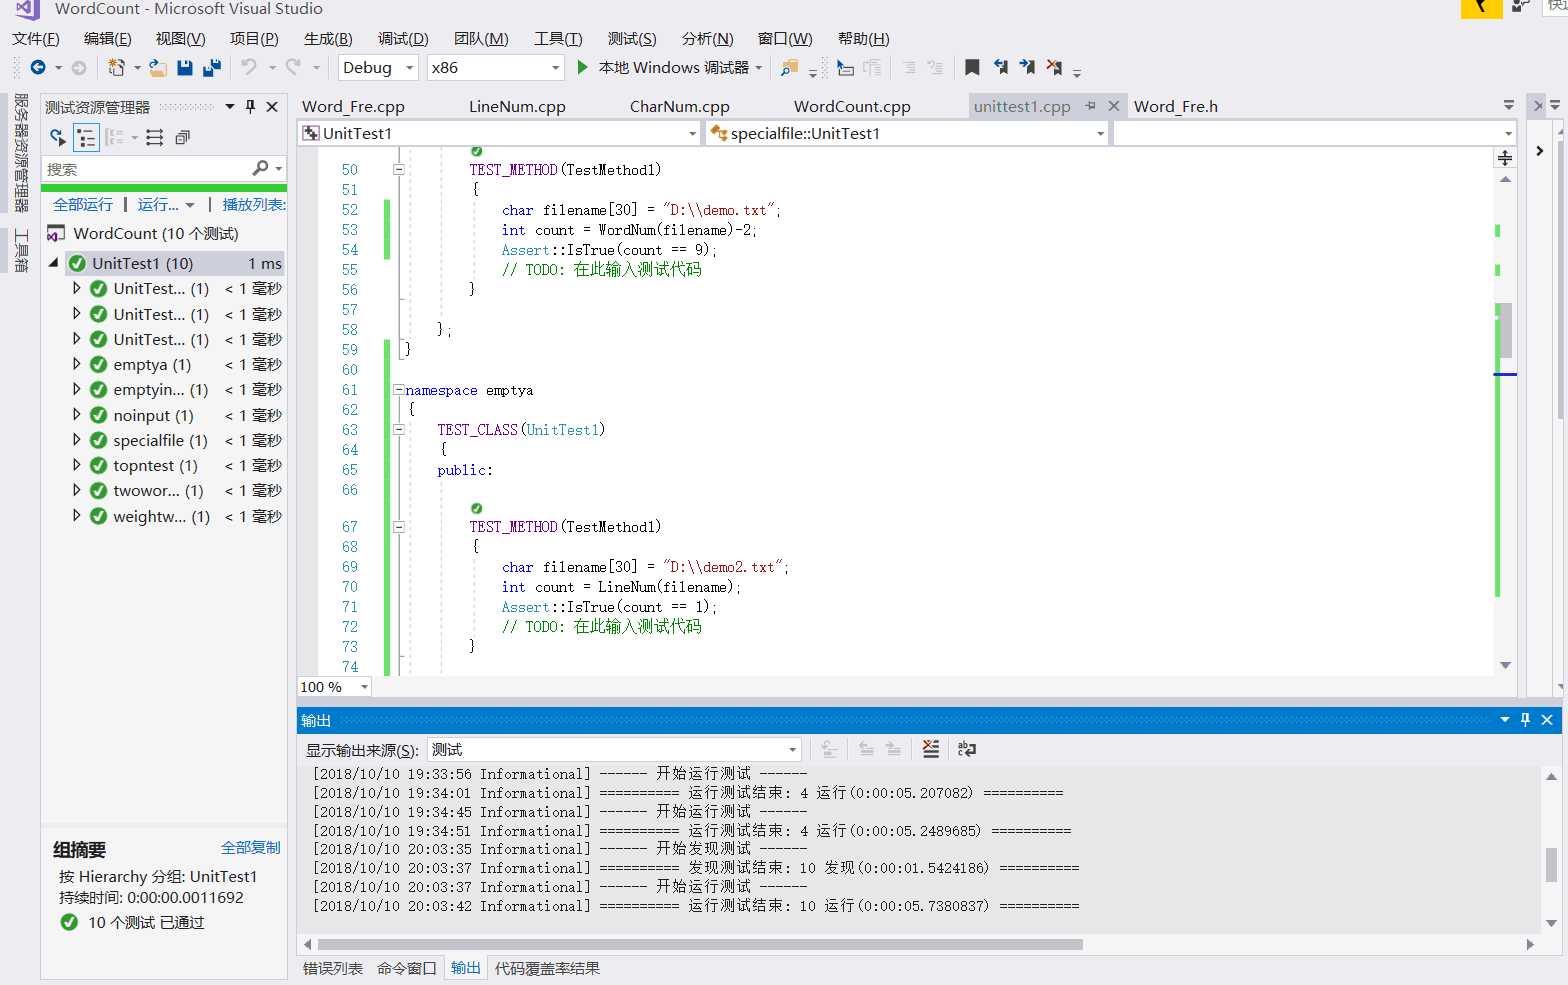Click the expand all list icon in Test Explorer
Screen dimensions: 1568x985
tap(154, 137)
